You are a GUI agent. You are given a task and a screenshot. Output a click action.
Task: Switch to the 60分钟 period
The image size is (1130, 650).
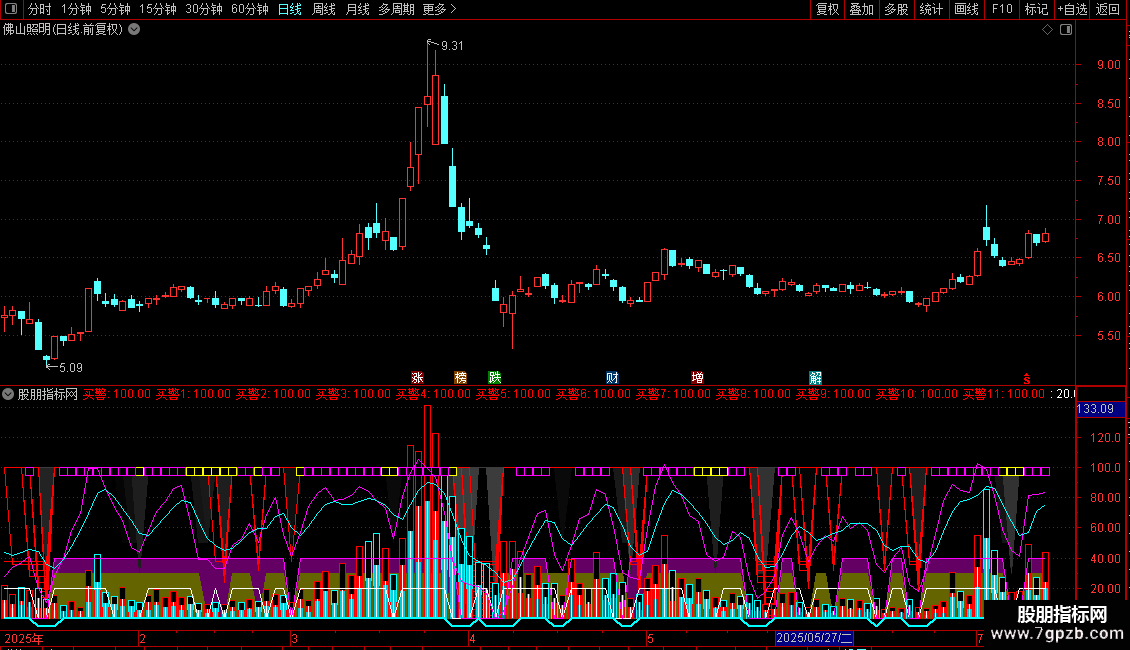click(249, 9)
